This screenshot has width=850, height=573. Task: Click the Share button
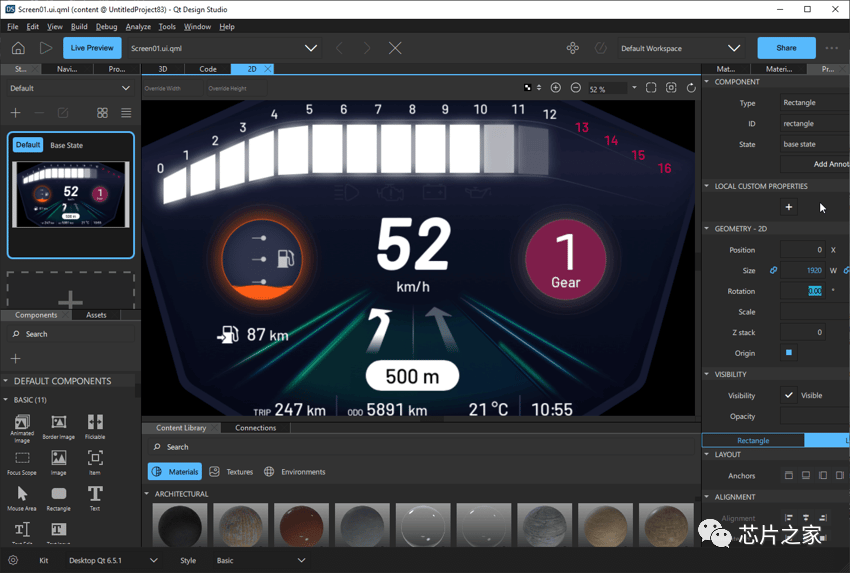(786, 48)
